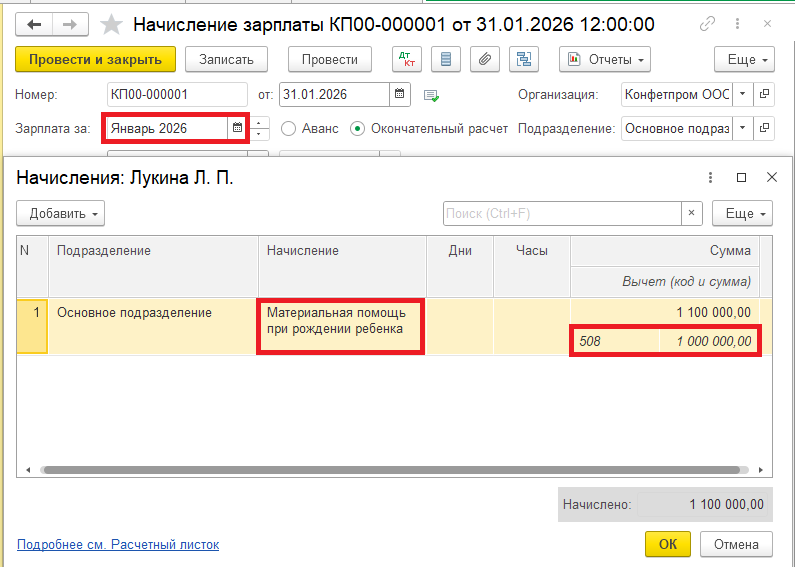Viewport: 795px width, 567px height.
Task: Open the Организация item with open icon
Action: [x=764, y=94]
